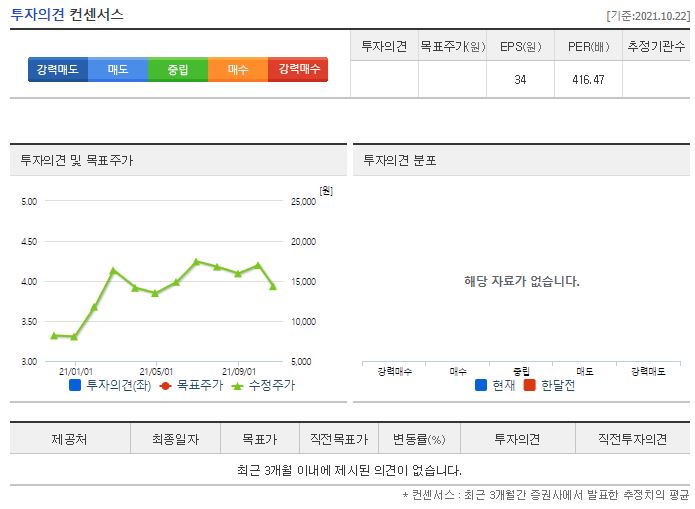
Task: Click the red 강력매수 rating segment
Action: [x=298, y=70]
